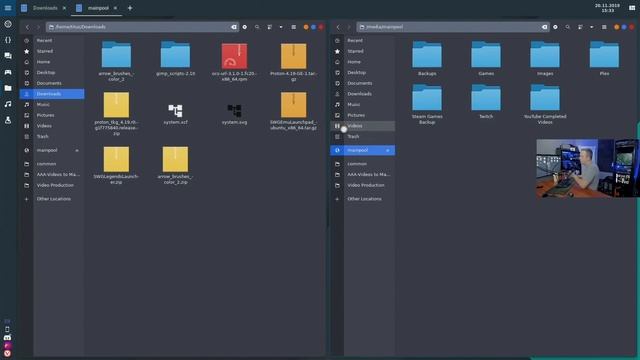Select the red rpm package file
Viewport: 640px width, 360px height.
click(234, 61)
